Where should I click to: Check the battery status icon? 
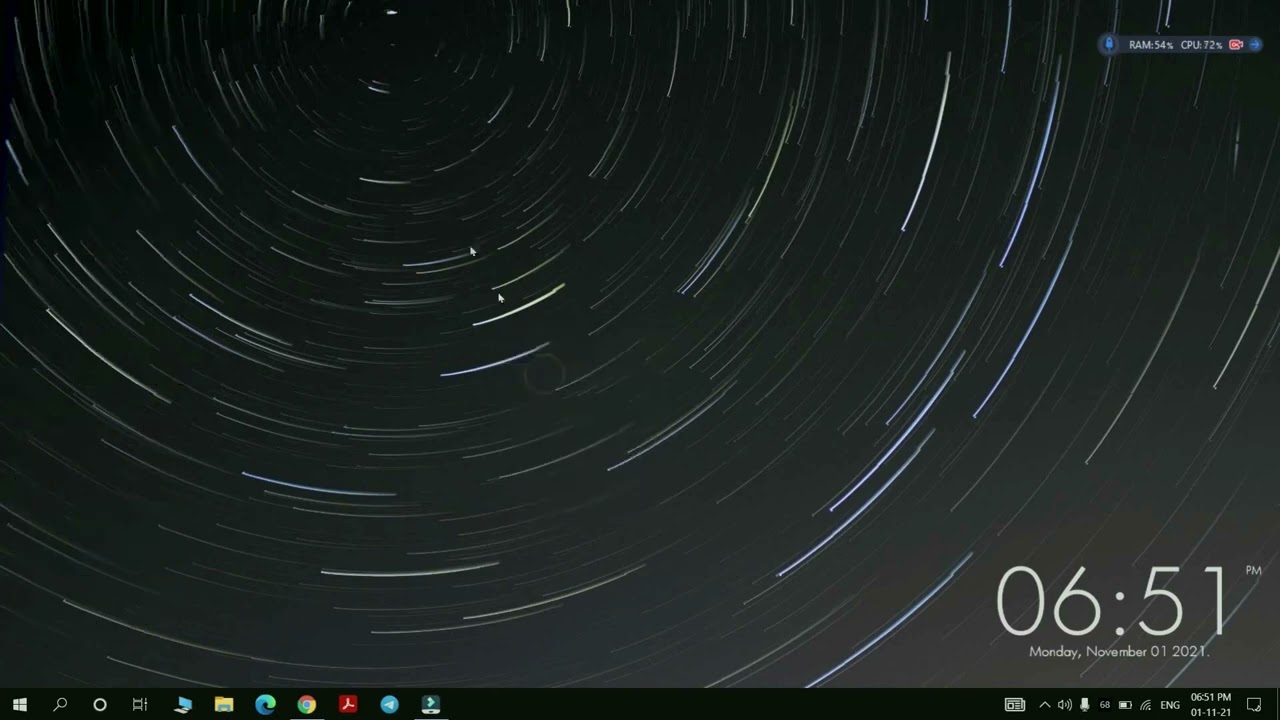[x=1125, y=705]
